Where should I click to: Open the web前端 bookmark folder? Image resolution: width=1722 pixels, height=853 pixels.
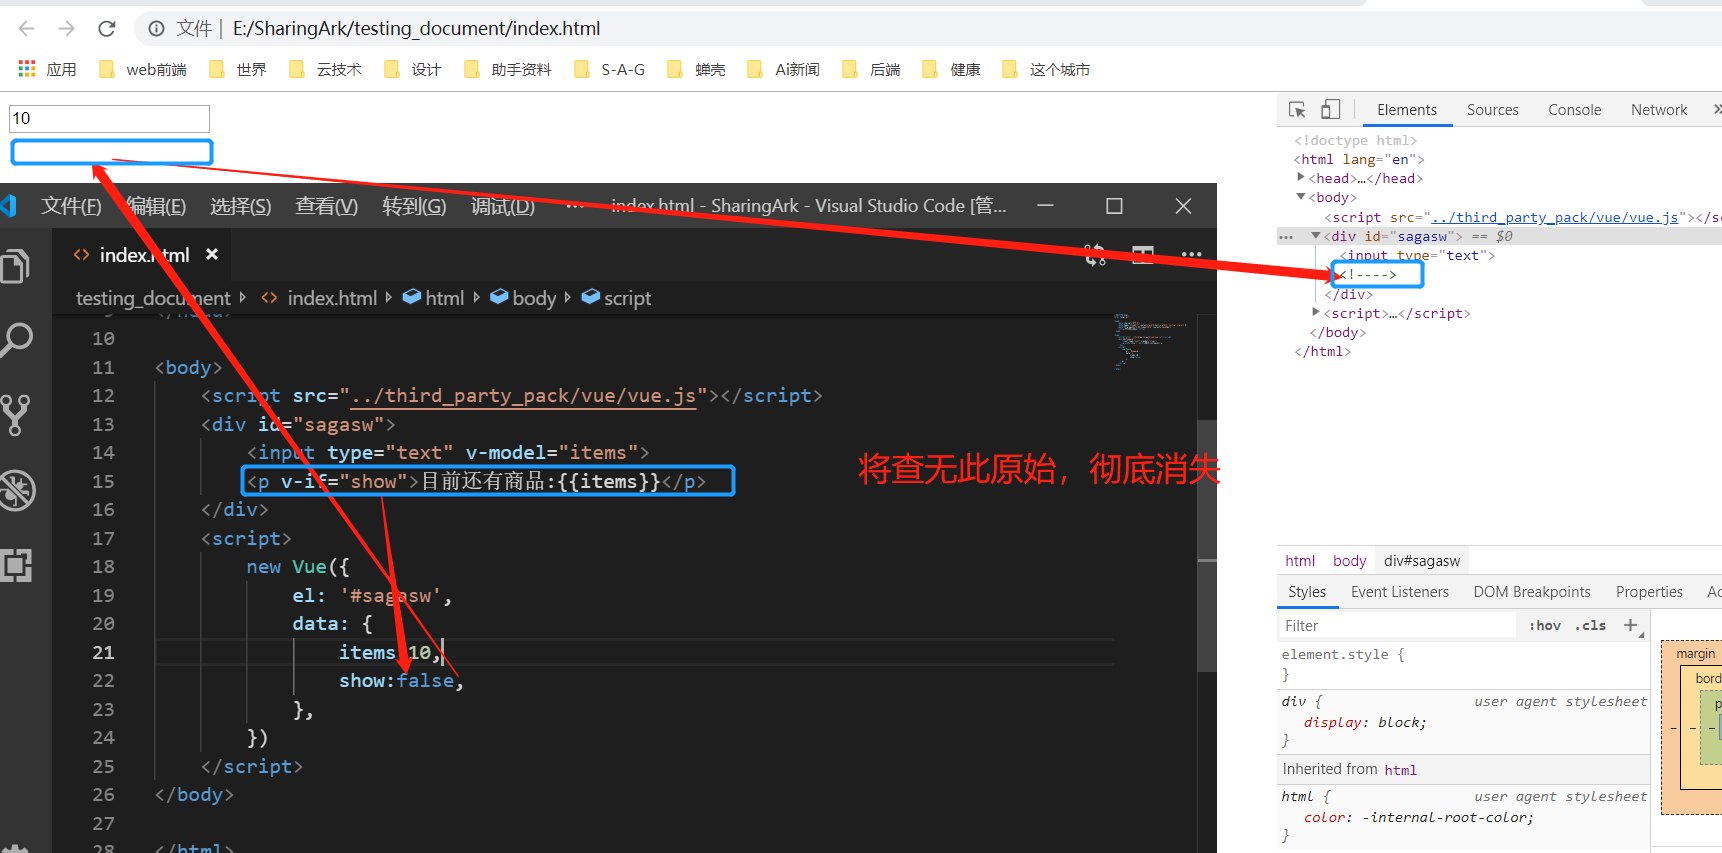click(x=143, y=69)
